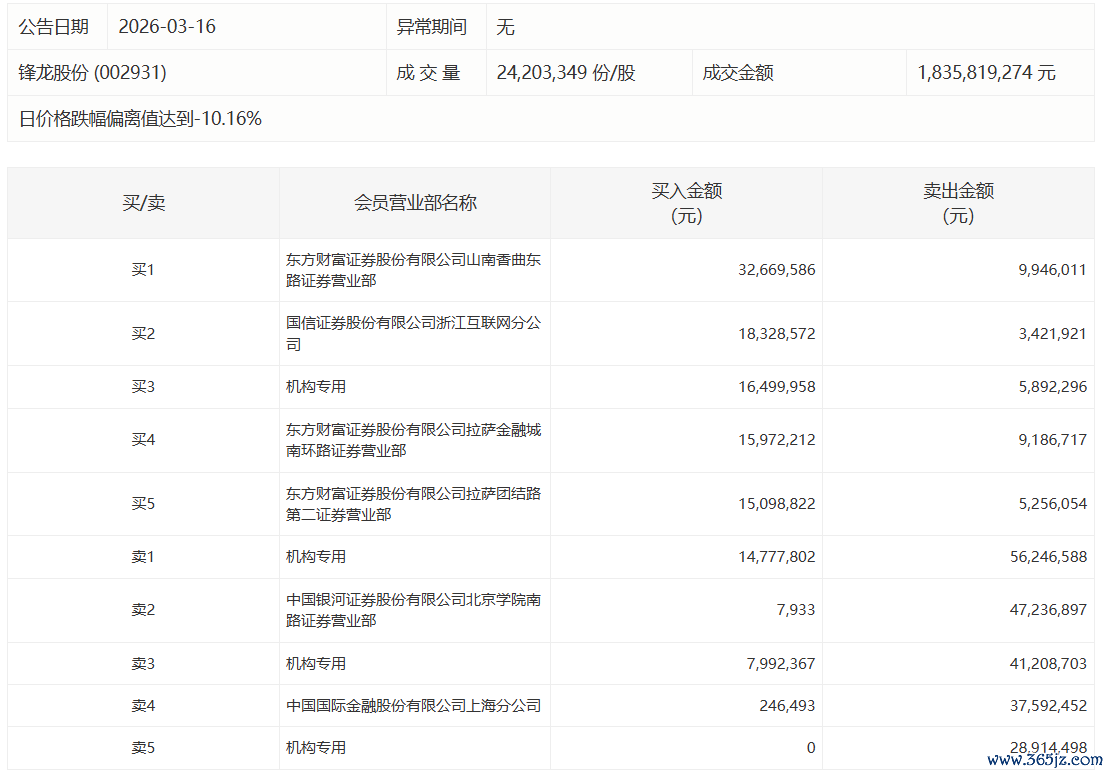Image resolution: width=1110 pixels, height=775 pixels.
Task: Select sell amount 47,236,897
Action: [1048, 609]
